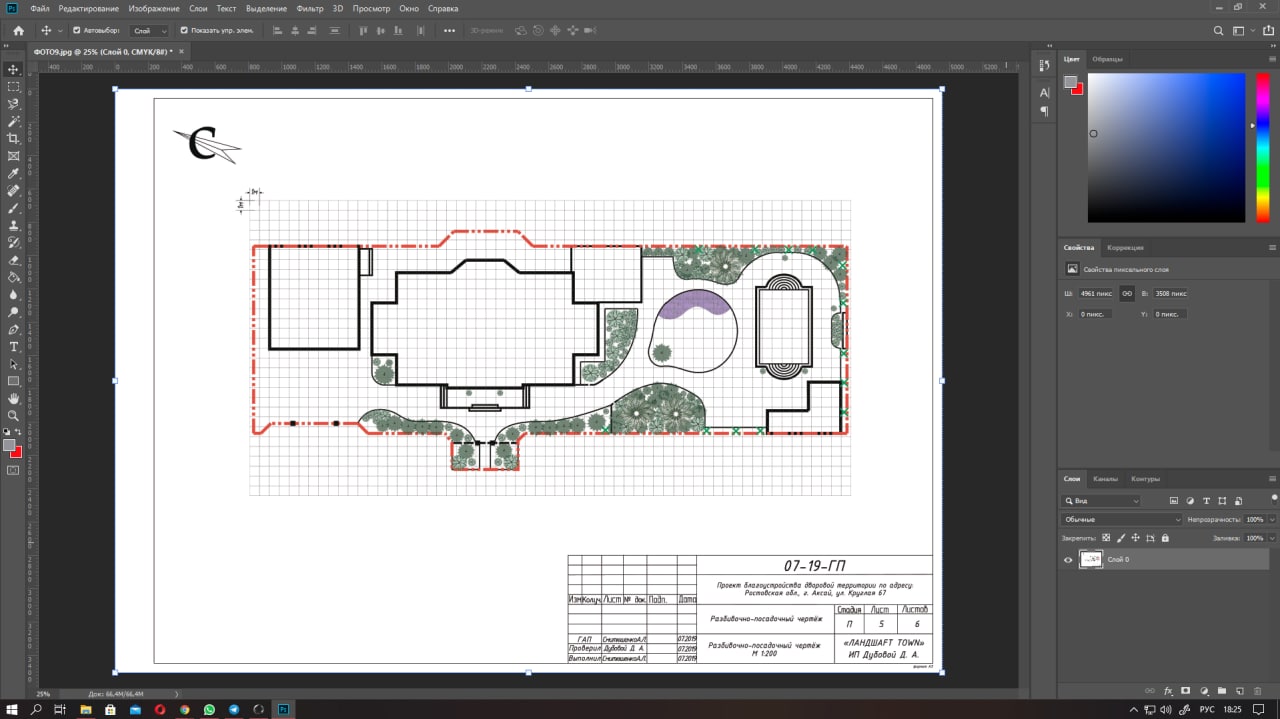Switch to the Коррекция tab
Screen dimensions: 1280x719
point(1125,247)
